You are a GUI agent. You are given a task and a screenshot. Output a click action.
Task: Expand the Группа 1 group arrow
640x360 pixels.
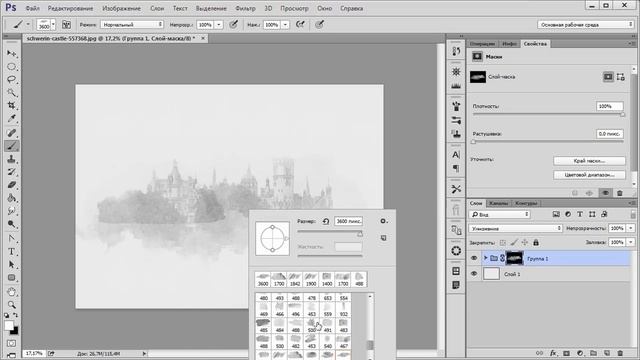tap(486, 258)
